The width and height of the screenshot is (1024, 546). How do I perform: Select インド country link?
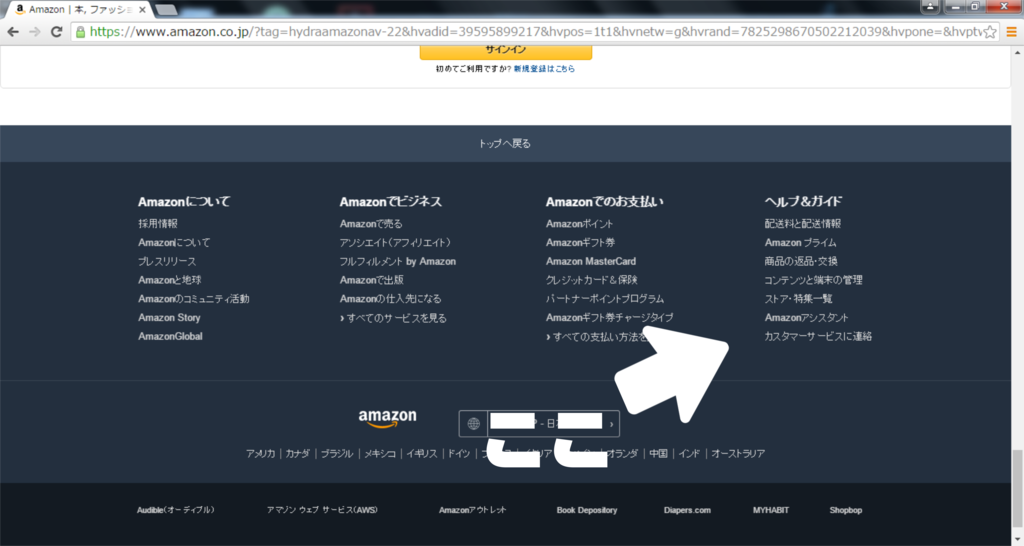pyautogui.click(x=689, y=453)
